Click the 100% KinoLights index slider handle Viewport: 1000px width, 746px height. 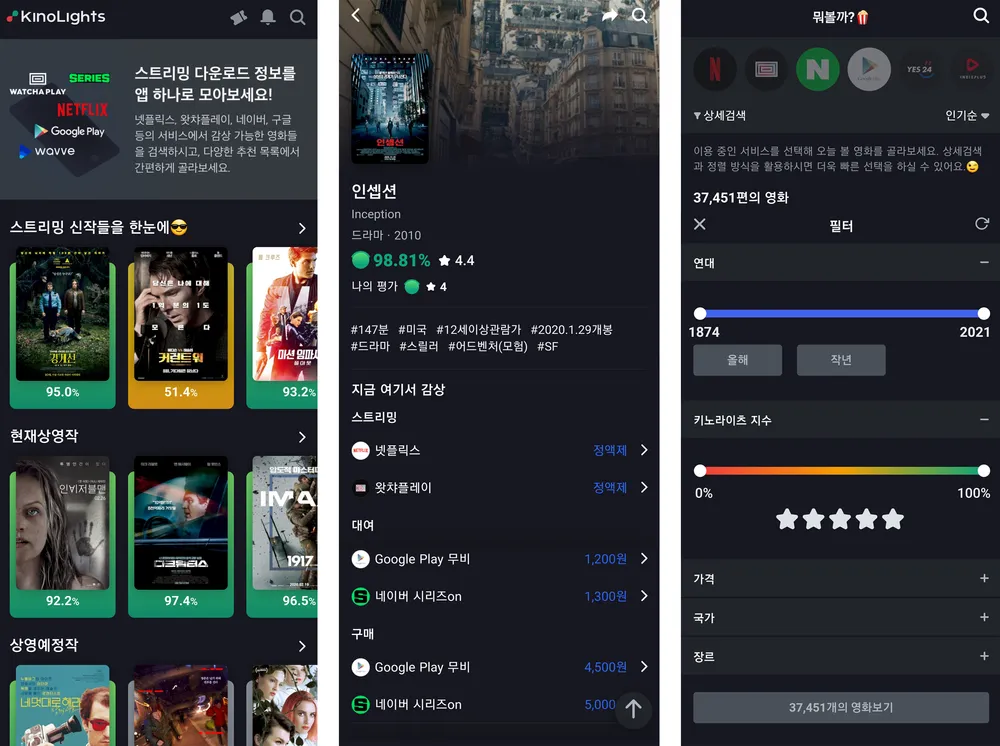983,471
